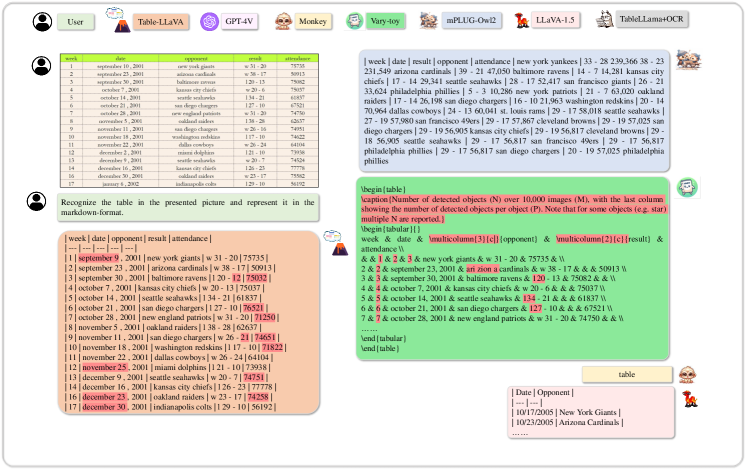Click the red LLaVA-1.5 llama icon beside its legend label

pyautogui.click(x=521, y=21)
